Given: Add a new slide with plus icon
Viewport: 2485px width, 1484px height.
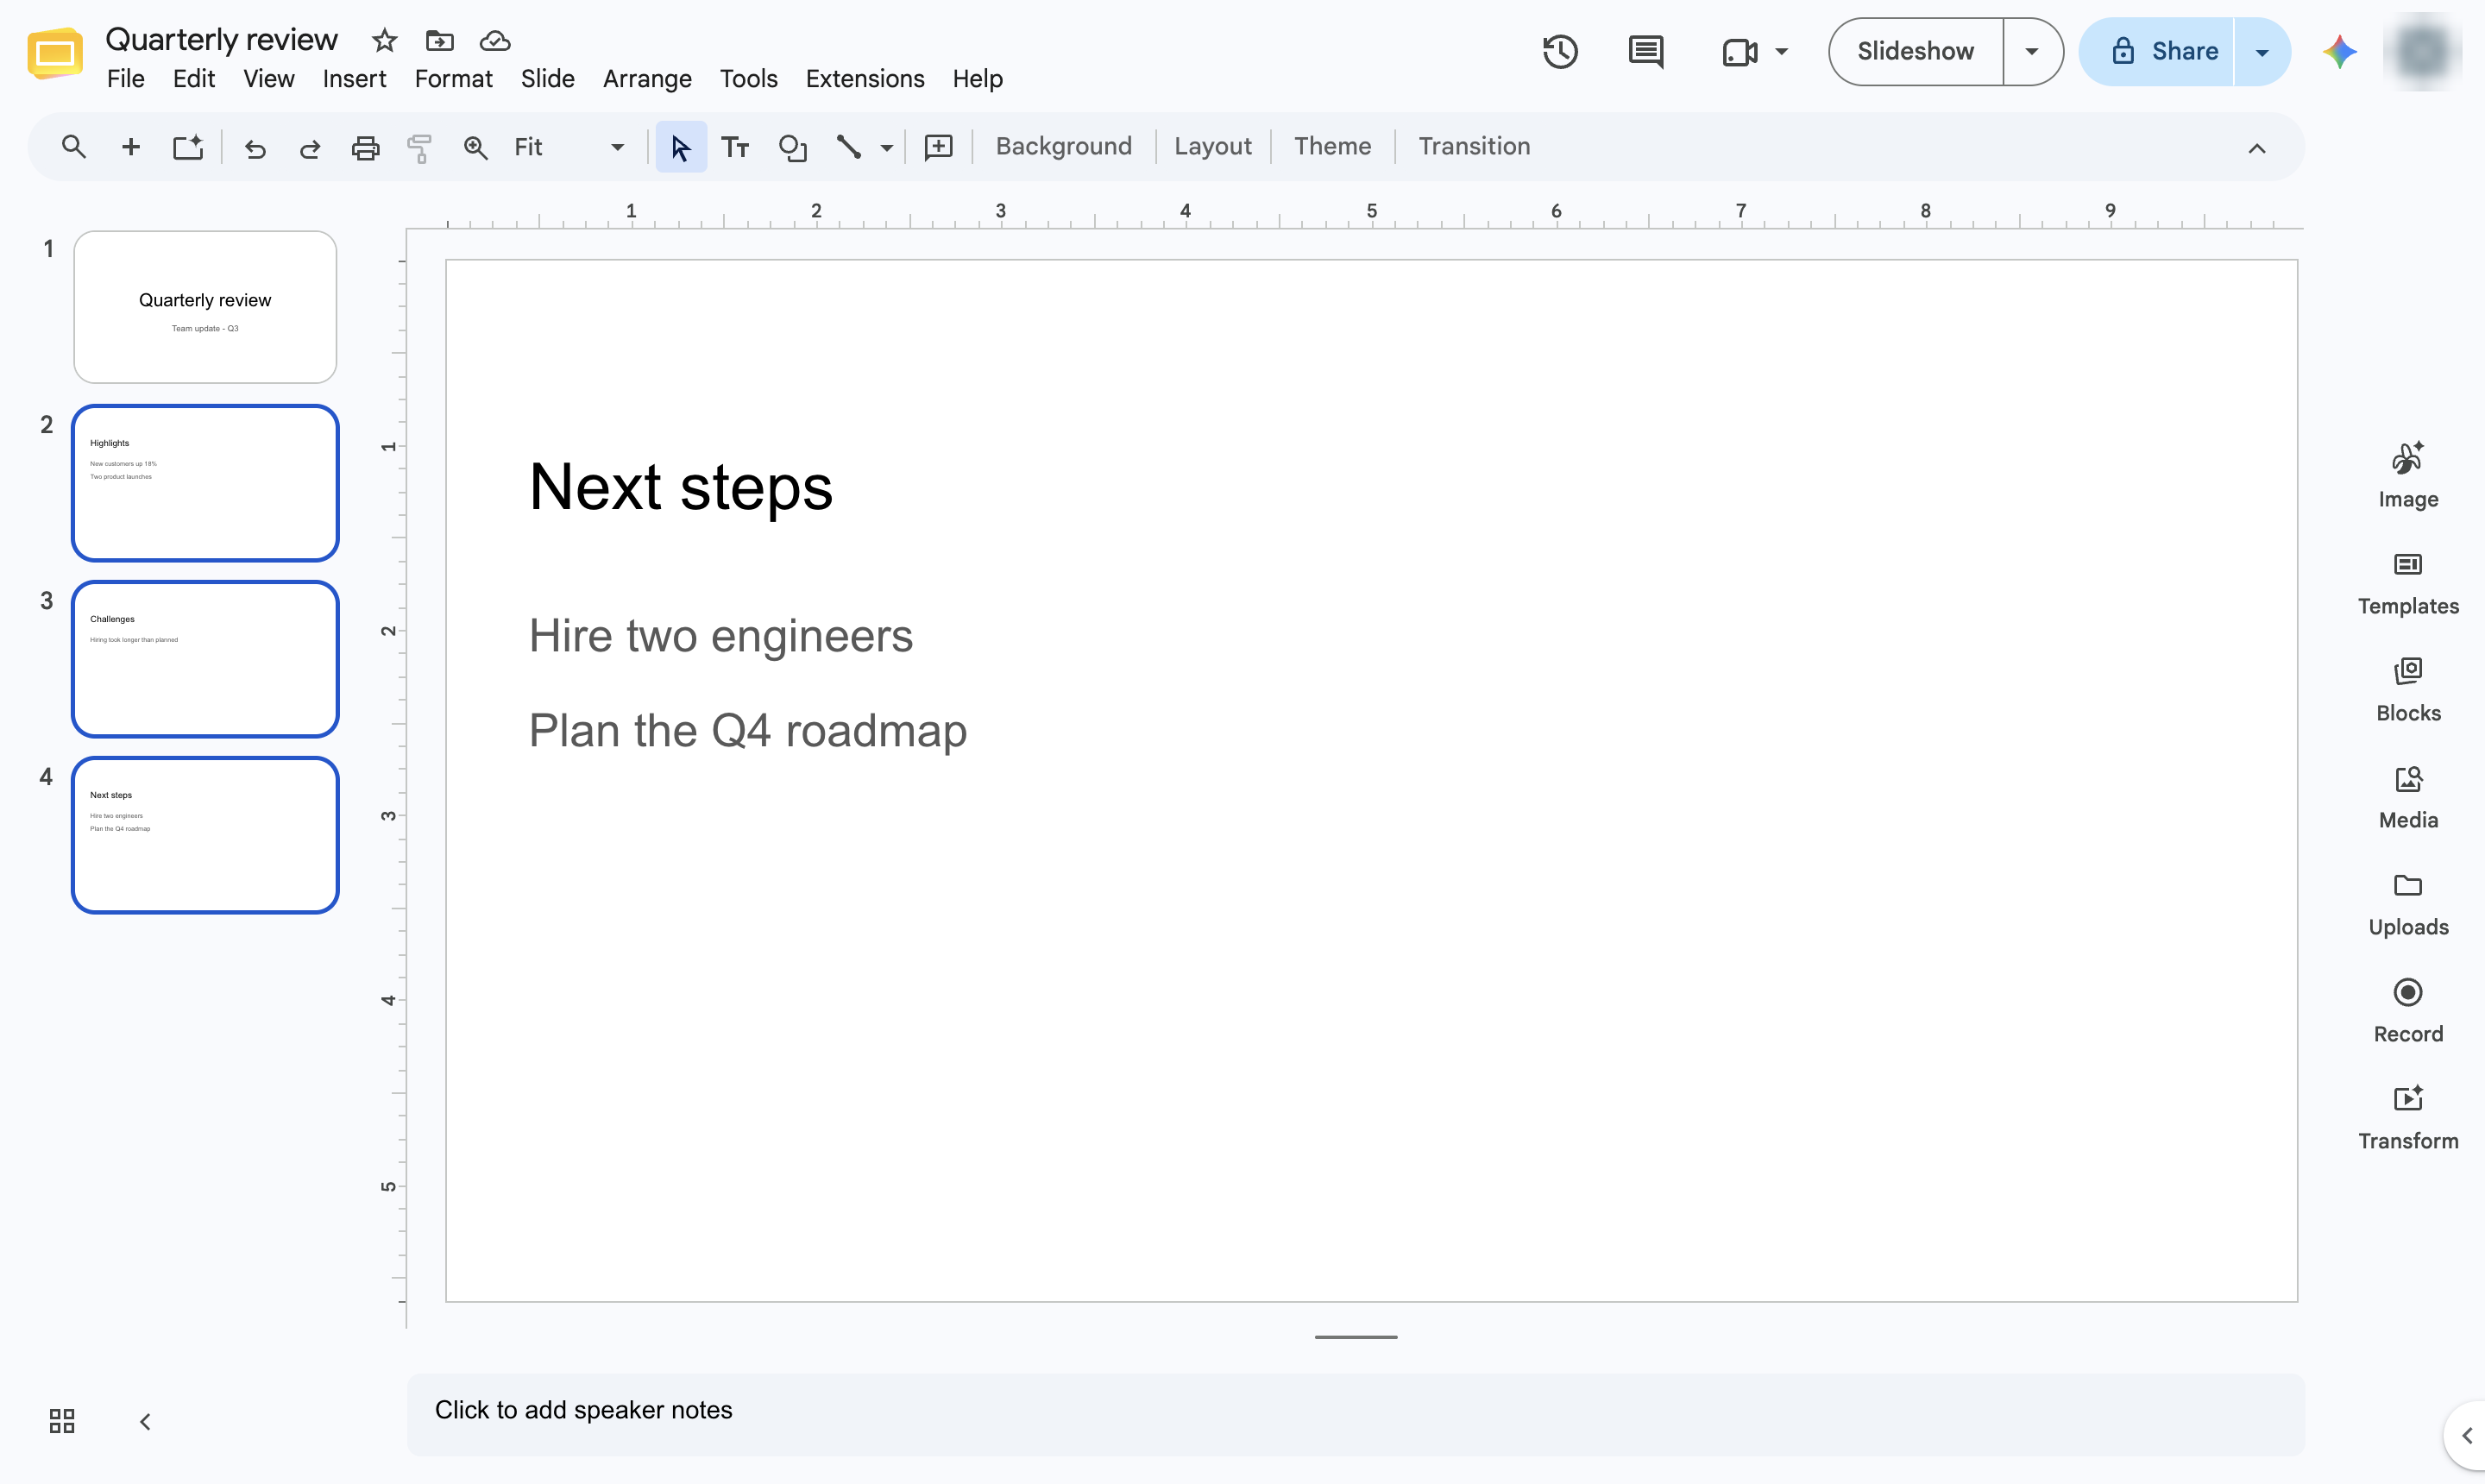Looking at the screenshot, I should click(130, 147).
